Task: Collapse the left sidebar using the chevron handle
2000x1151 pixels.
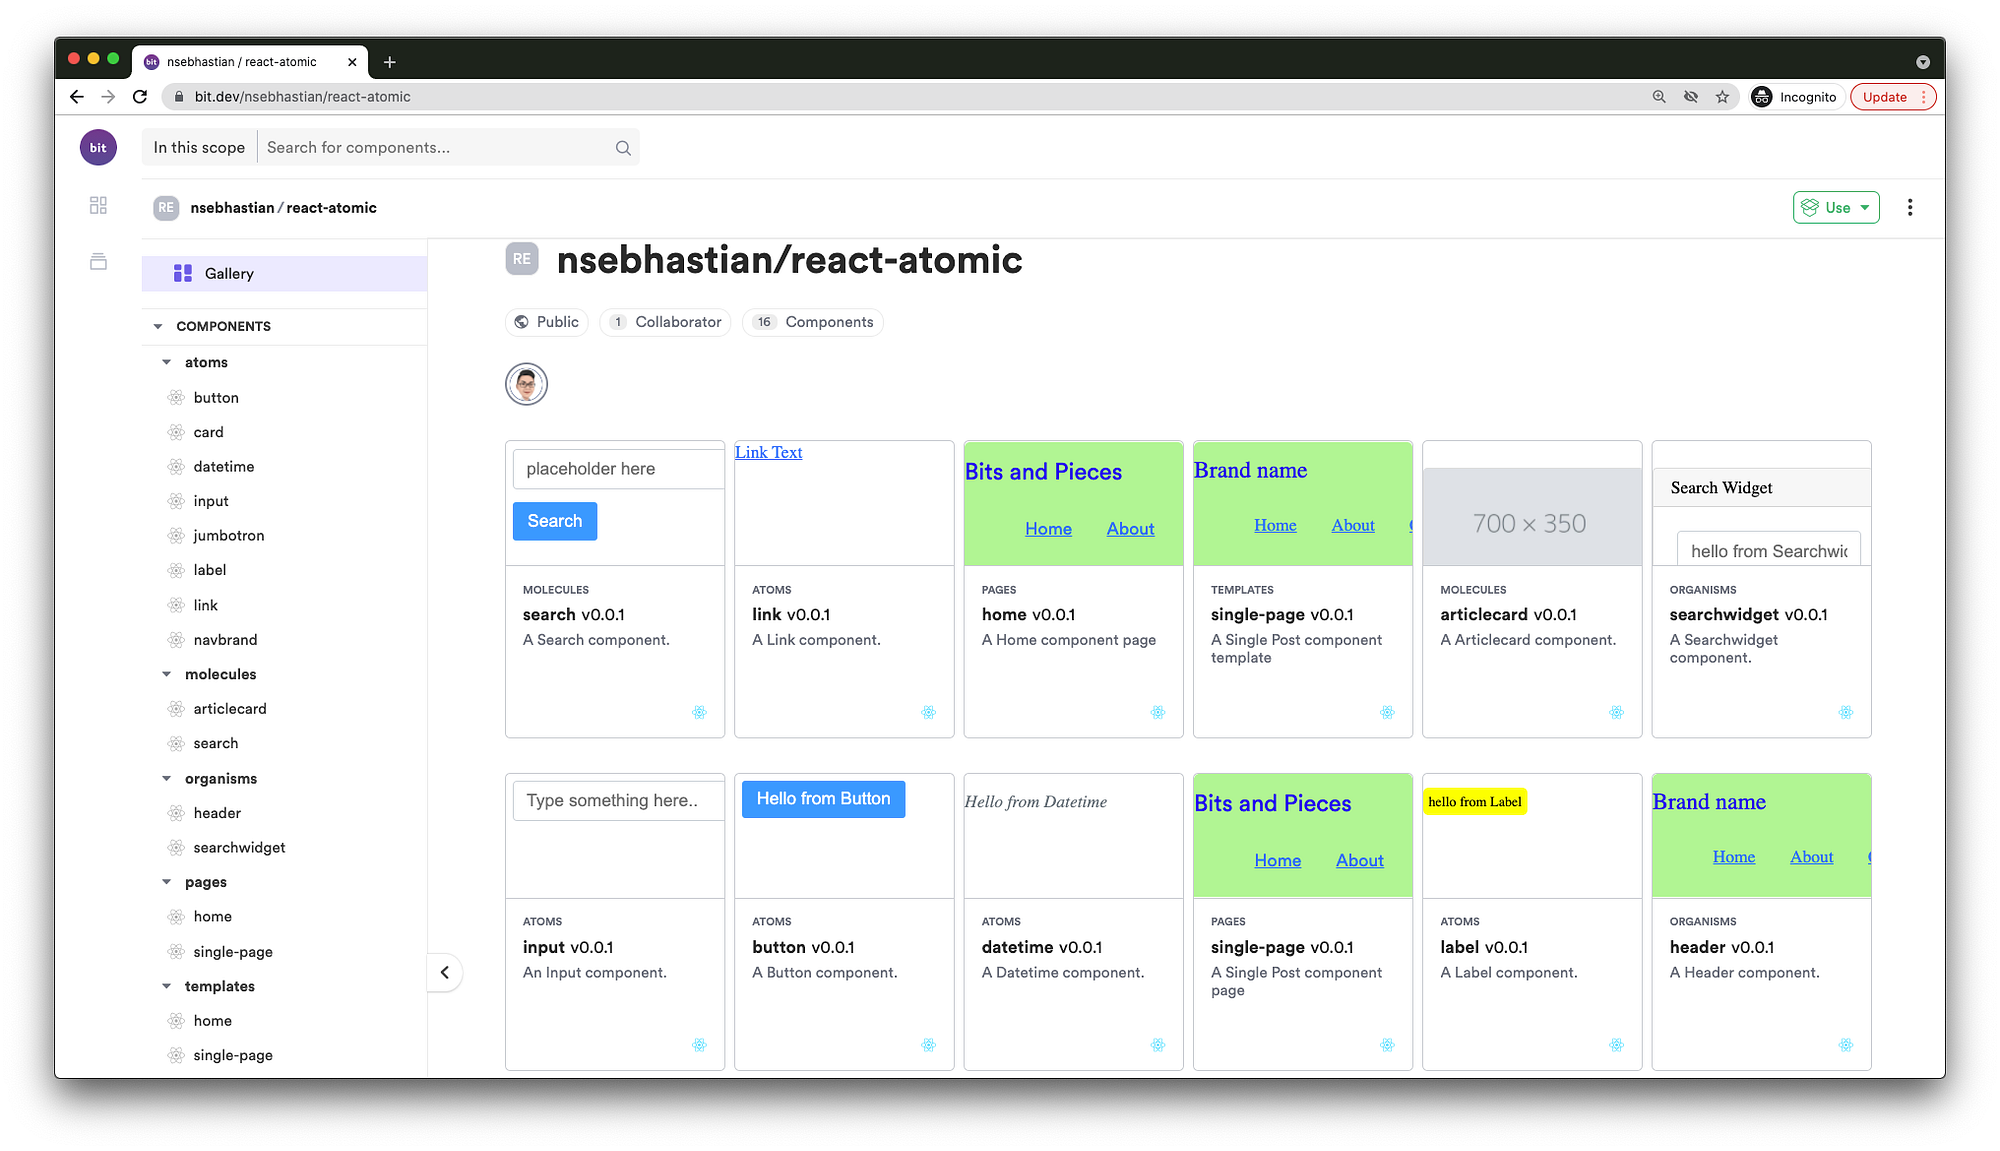Action: (x=444, y=972)
